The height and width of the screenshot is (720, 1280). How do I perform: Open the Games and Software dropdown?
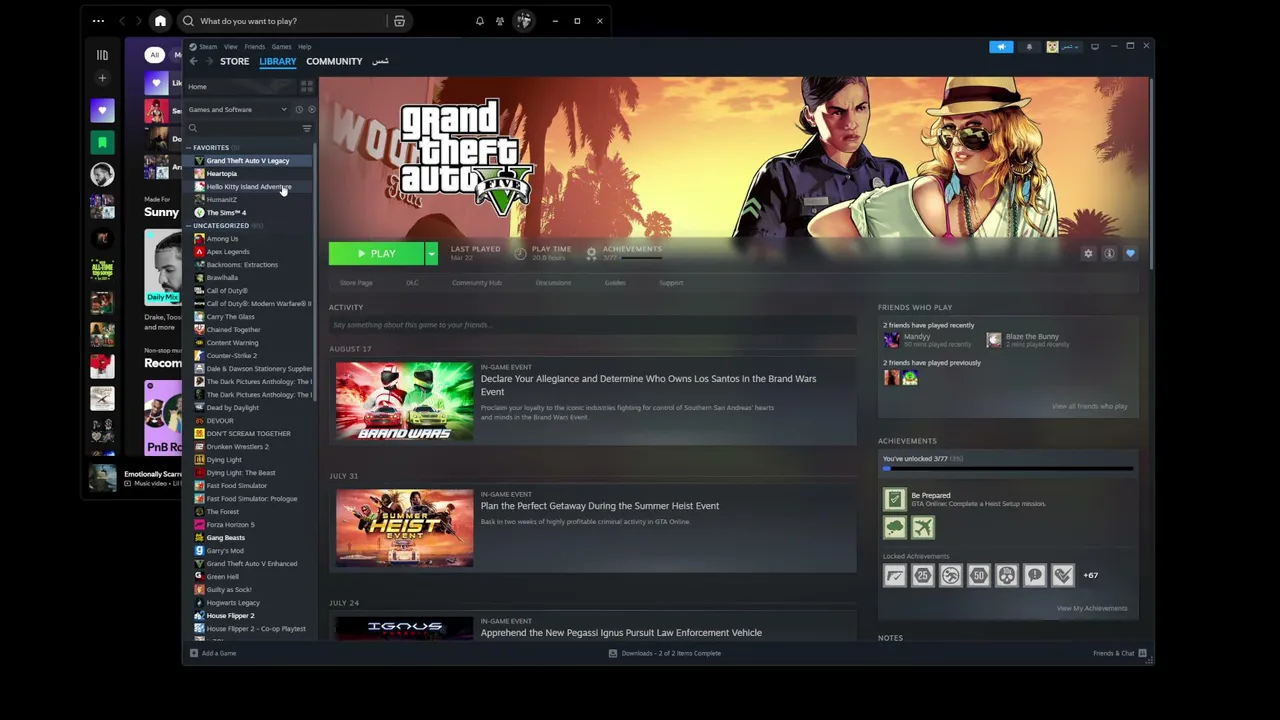(x=238, y=110)
